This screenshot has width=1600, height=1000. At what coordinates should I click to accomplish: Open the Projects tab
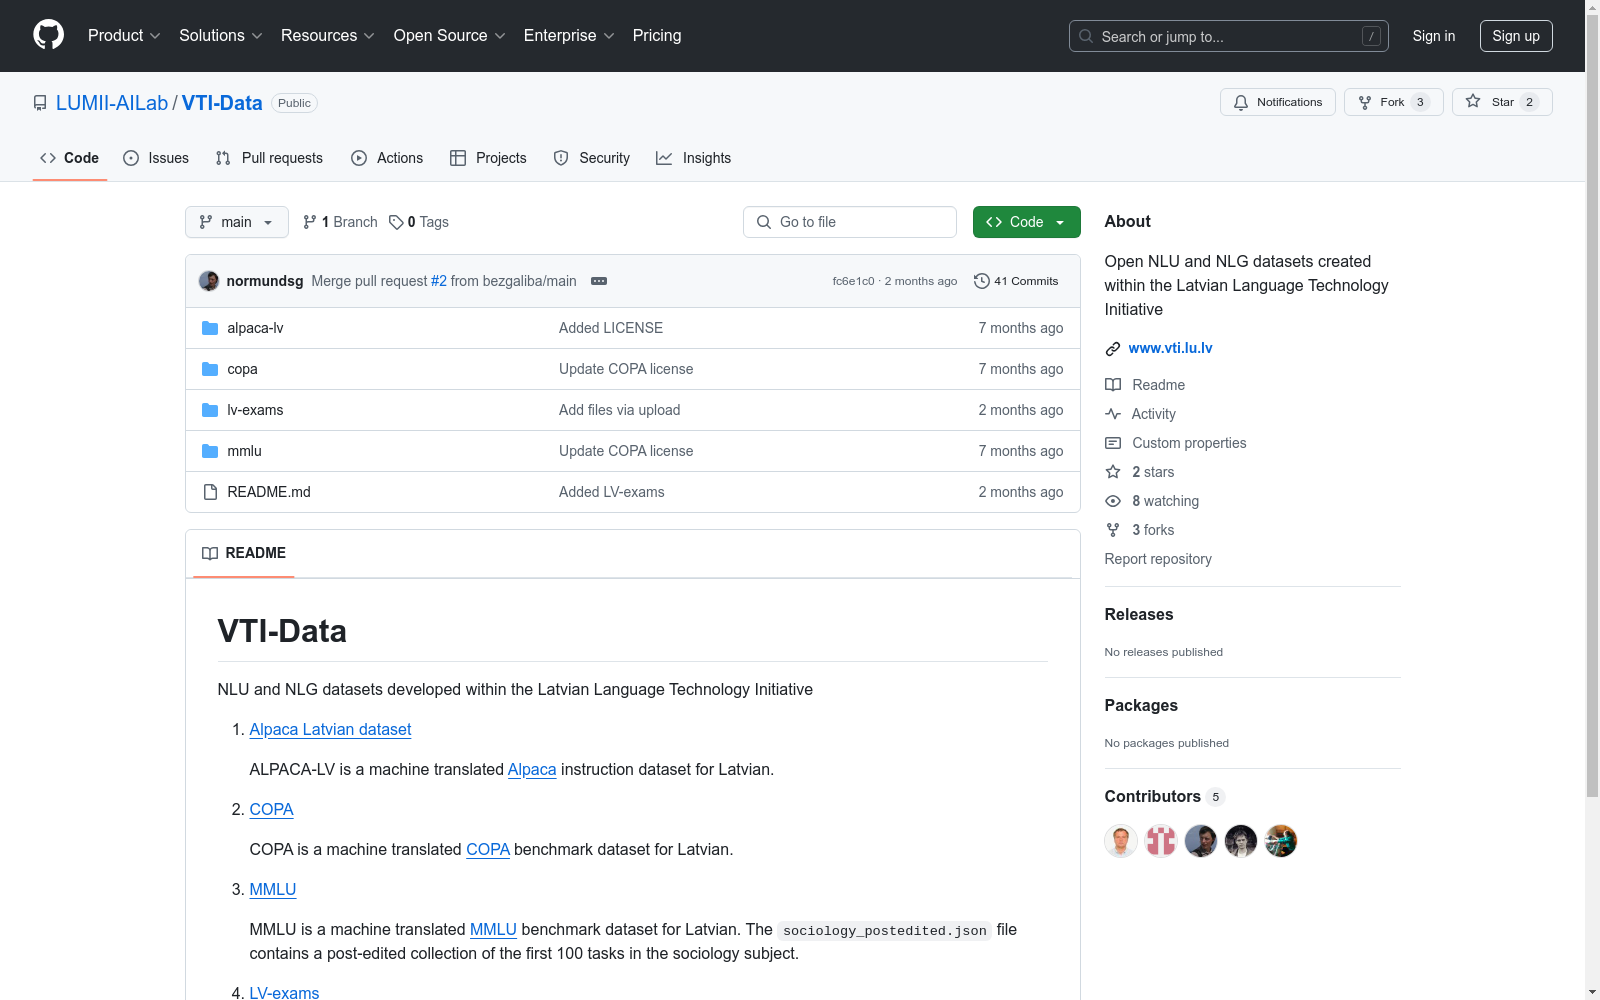point(488,158)
